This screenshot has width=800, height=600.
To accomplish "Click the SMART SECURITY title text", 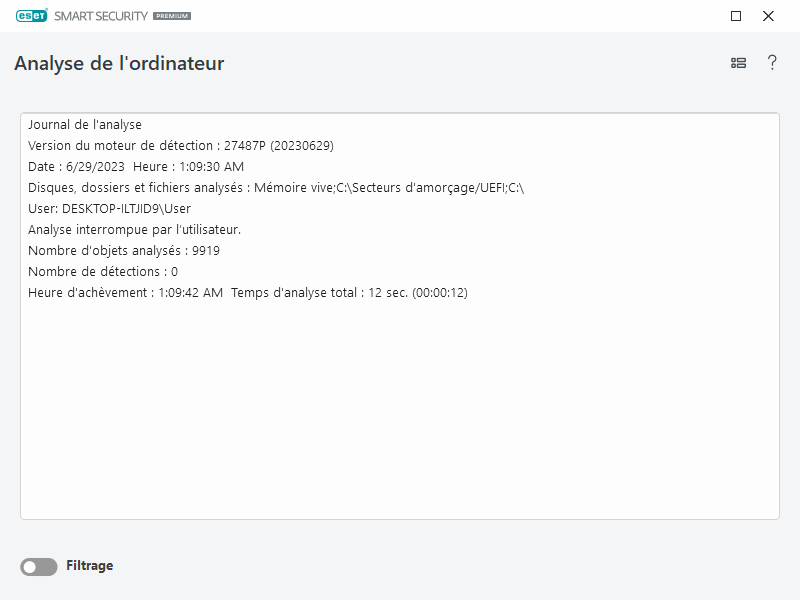I will coord(101,16).
